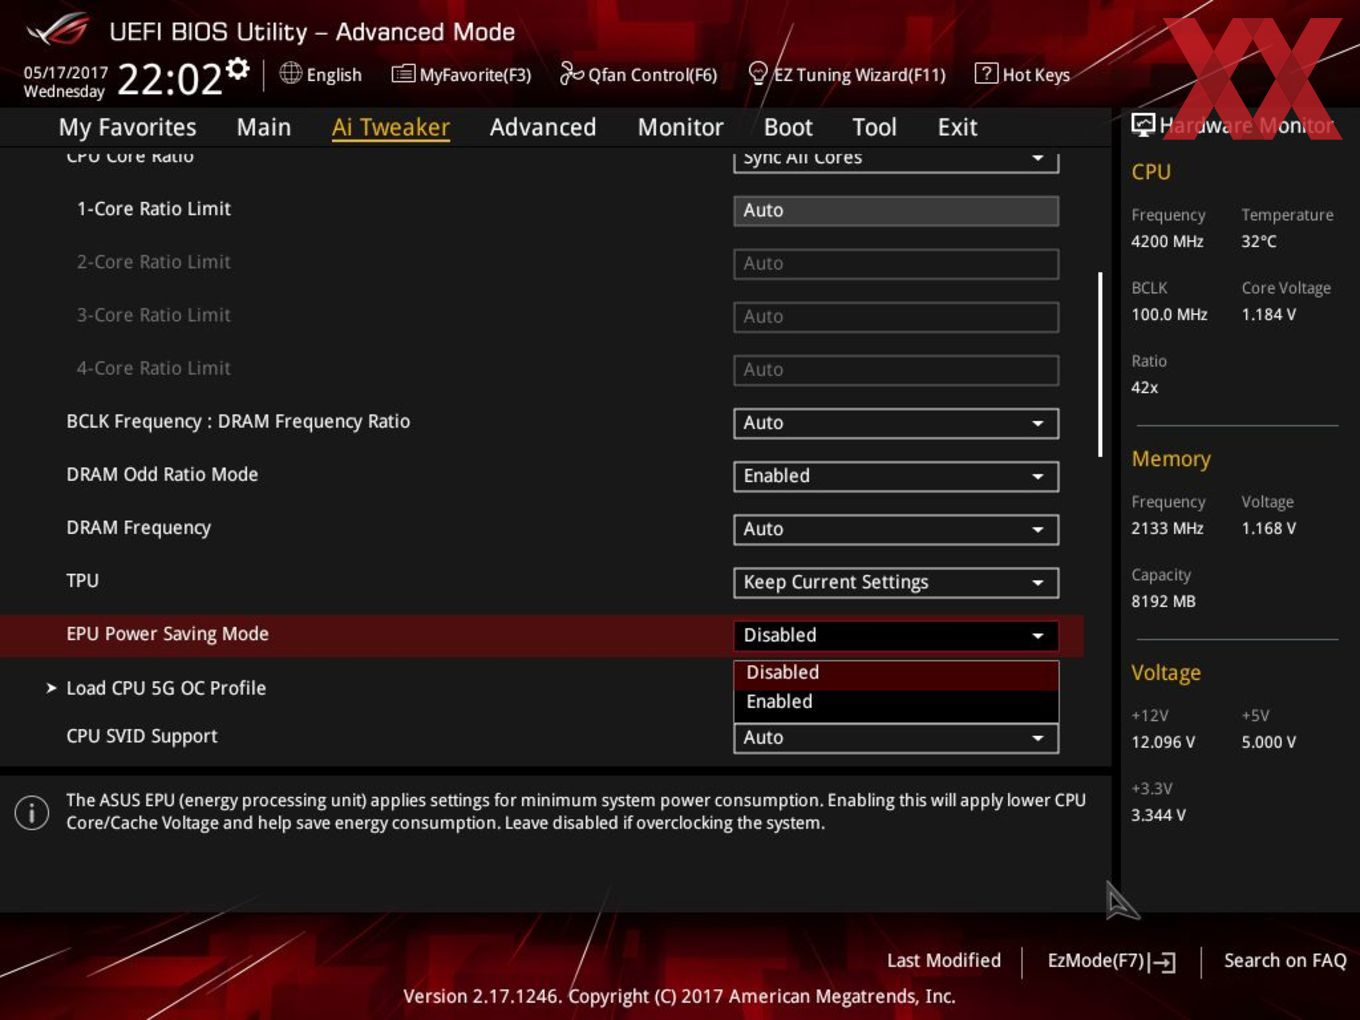Click the 4200 MHz CPU frequency value

[1167, 241]
